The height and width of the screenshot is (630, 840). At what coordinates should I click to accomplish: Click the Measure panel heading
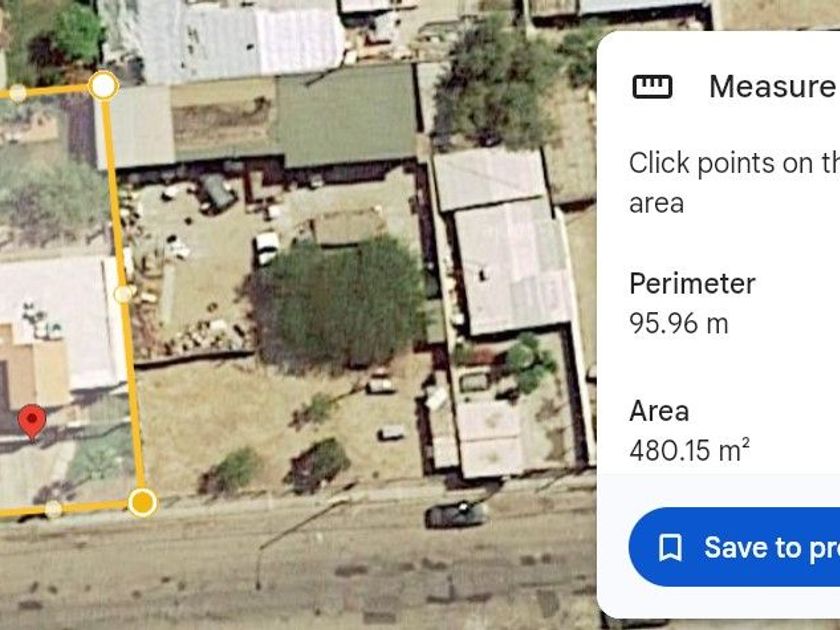click(x=771, y=86)
